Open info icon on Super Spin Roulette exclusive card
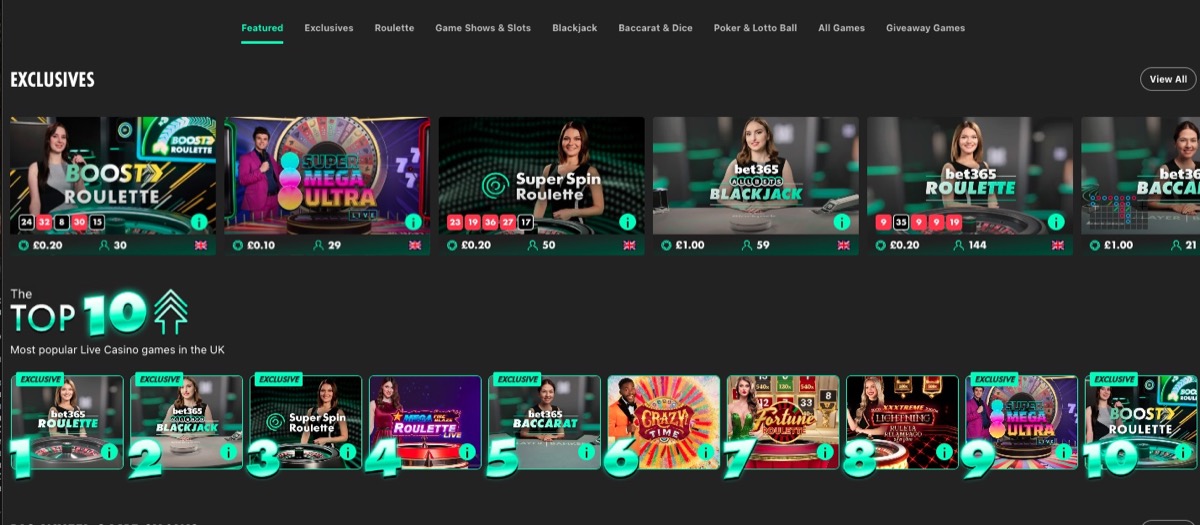 pyautogui.click(x=627, y=221)
